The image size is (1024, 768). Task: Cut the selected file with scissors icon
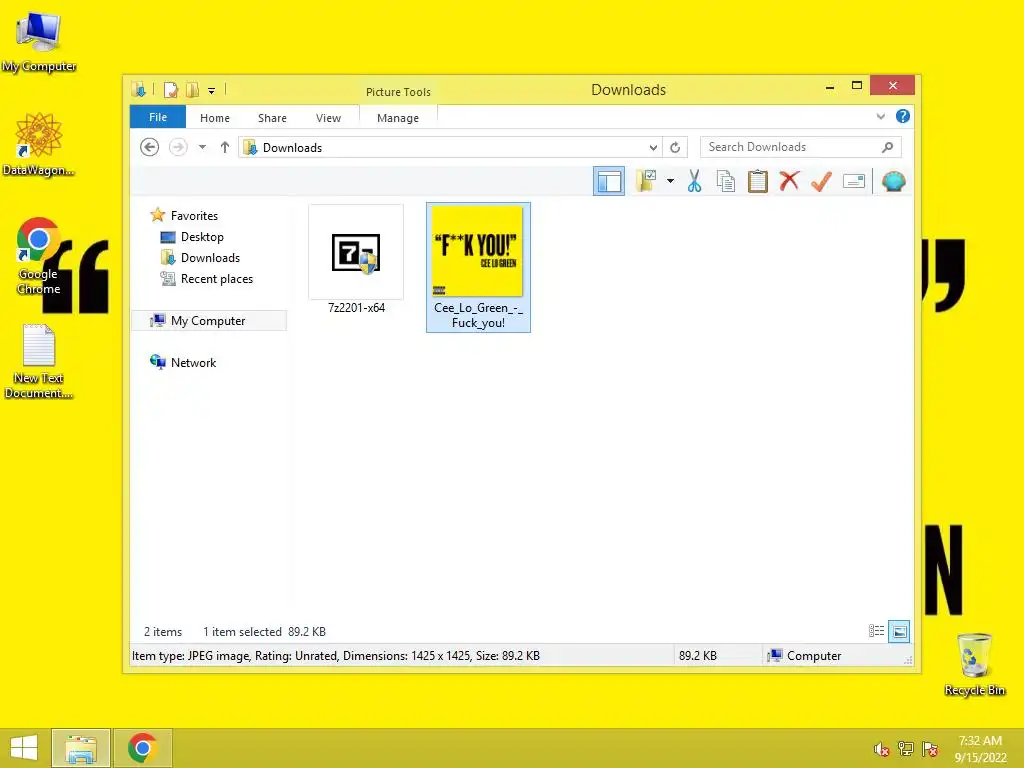[694, 181]
